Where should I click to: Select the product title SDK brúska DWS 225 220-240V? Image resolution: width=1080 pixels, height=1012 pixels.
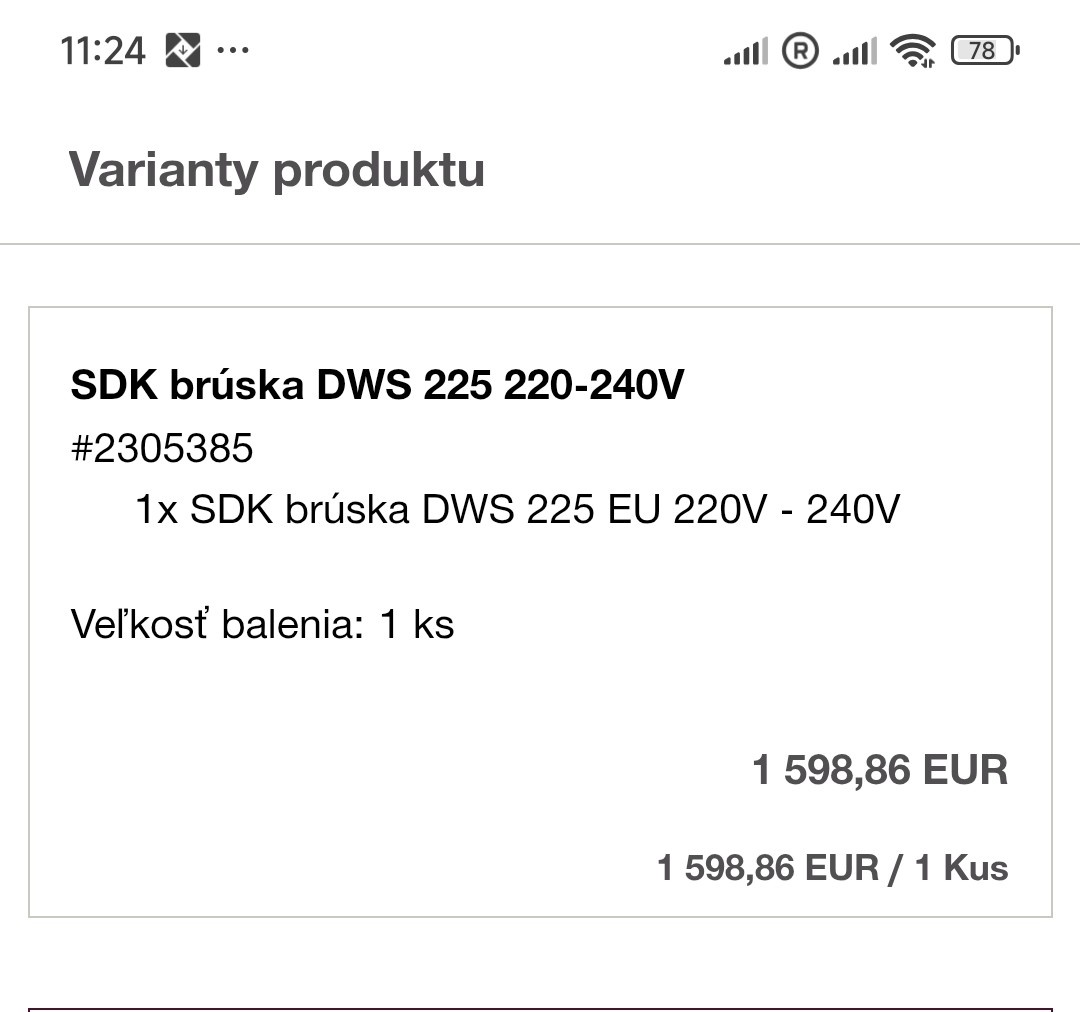[375, 383]
